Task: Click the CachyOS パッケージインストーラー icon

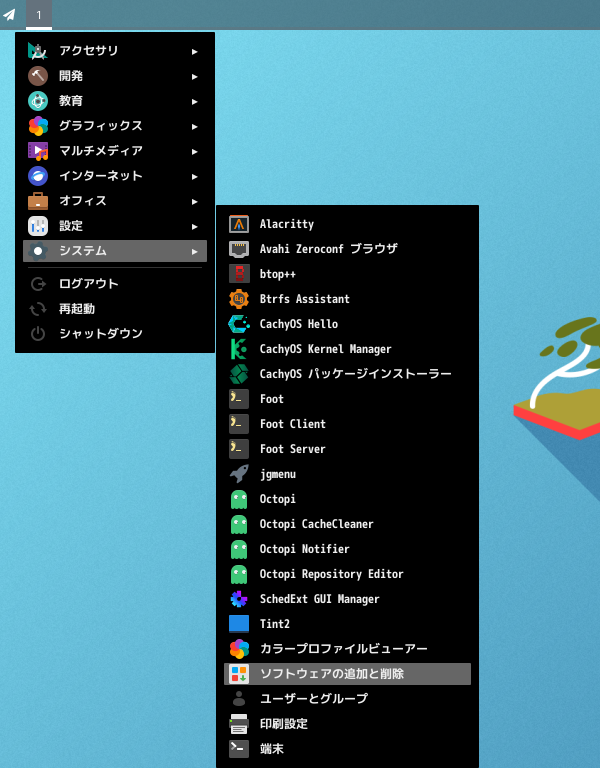Action: [239, 374]
